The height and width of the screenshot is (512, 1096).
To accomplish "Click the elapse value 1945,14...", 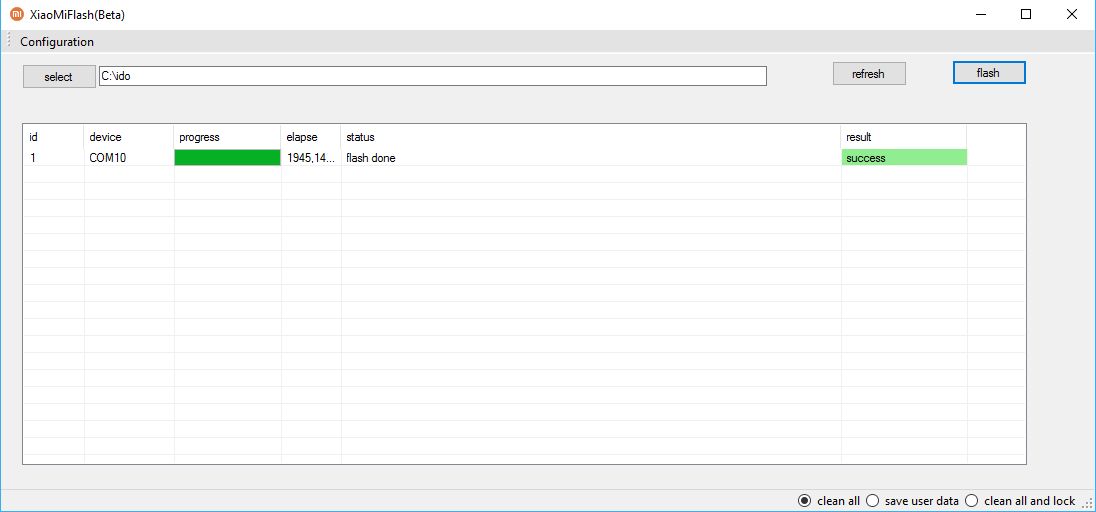I will click(x=311, y=158).
